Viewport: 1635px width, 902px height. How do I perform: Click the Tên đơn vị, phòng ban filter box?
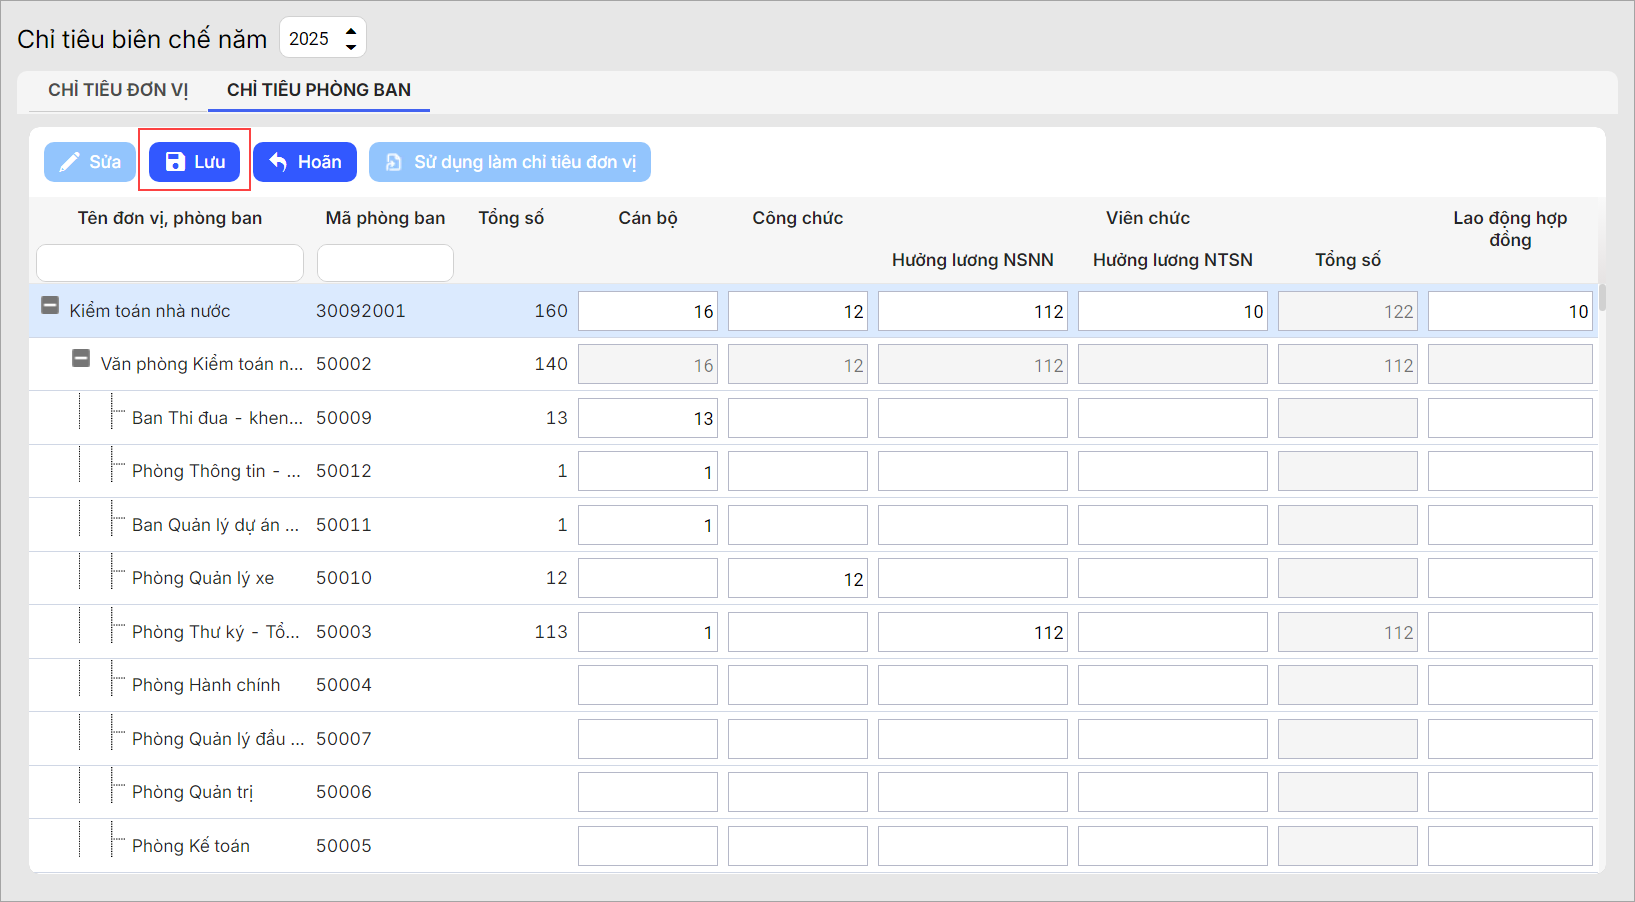coord(170,263)
